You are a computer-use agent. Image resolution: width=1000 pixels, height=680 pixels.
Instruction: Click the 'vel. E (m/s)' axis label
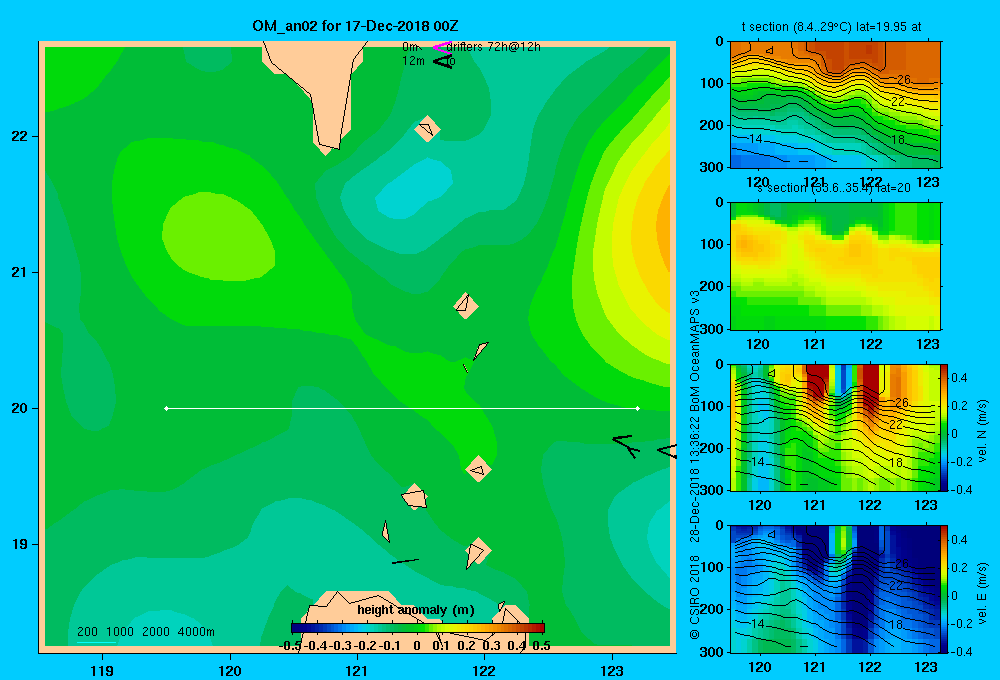point(982,592)
